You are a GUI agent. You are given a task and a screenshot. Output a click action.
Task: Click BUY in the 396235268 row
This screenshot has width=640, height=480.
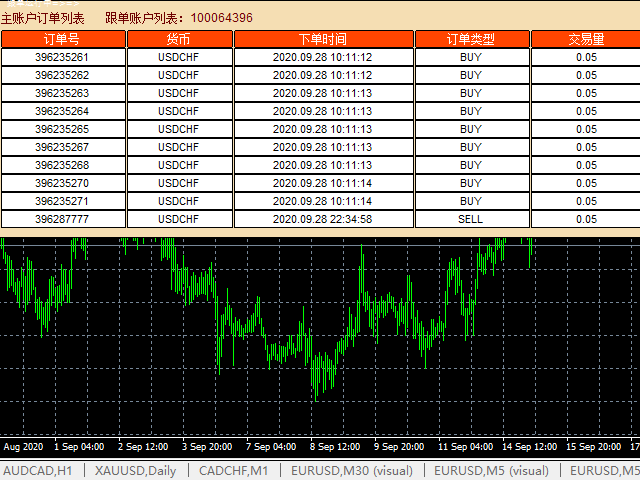pyautogui.click(x=471, y=165)
